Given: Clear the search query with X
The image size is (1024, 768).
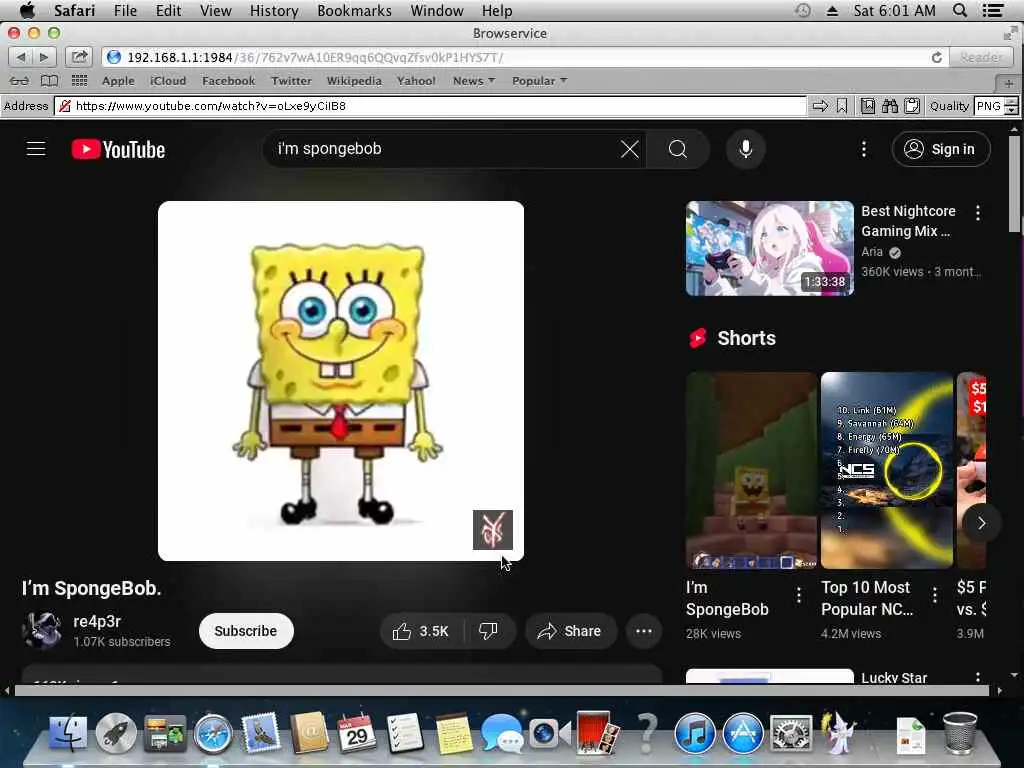Looking at the screenshot, I should 630,149.
